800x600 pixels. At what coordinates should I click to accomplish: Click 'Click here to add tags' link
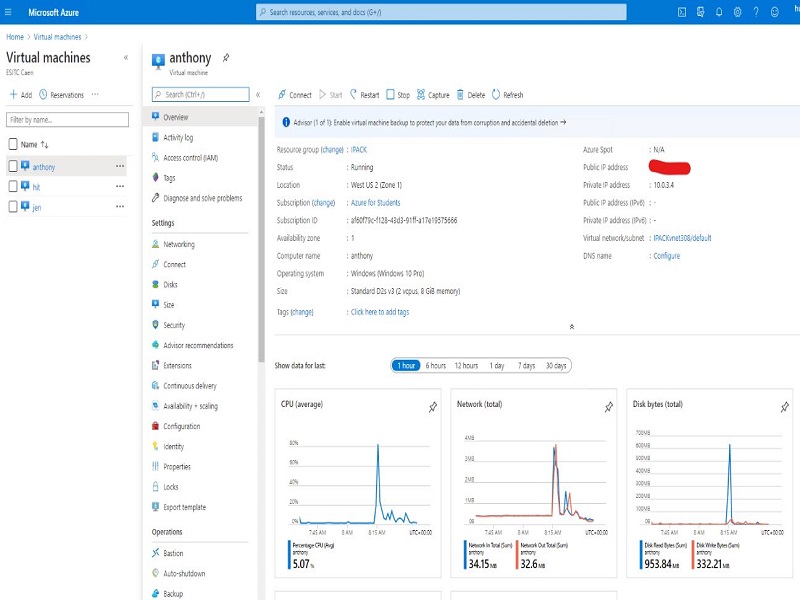coord(380,312)
